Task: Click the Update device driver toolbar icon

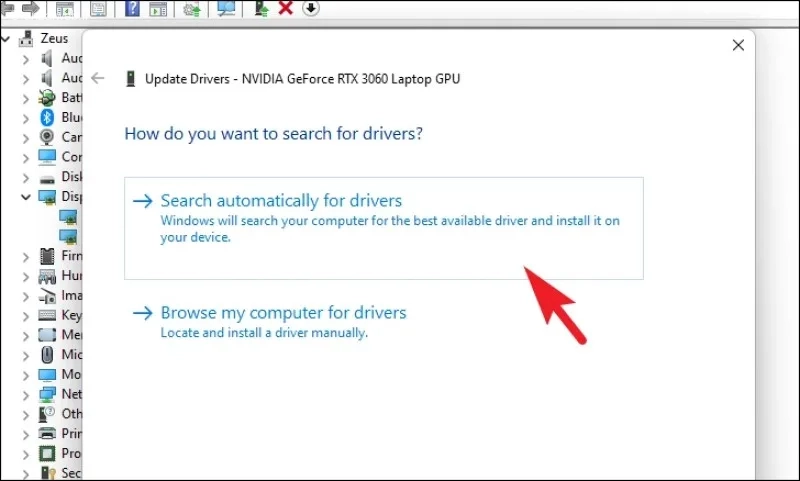Action: coord(261,8)
